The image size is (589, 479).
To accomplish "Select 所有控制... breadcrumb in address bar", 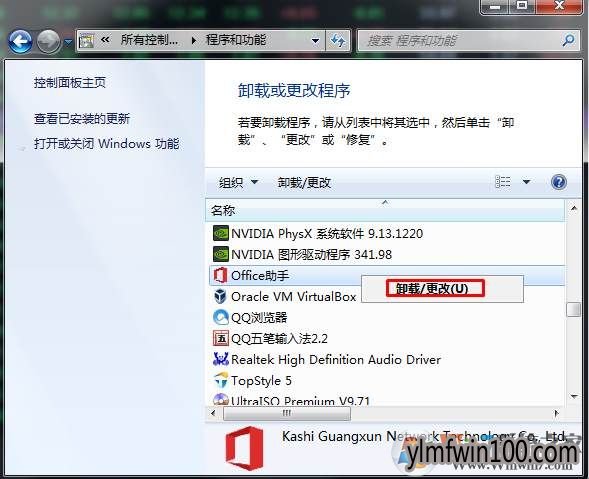I will [x=149, y=40].
